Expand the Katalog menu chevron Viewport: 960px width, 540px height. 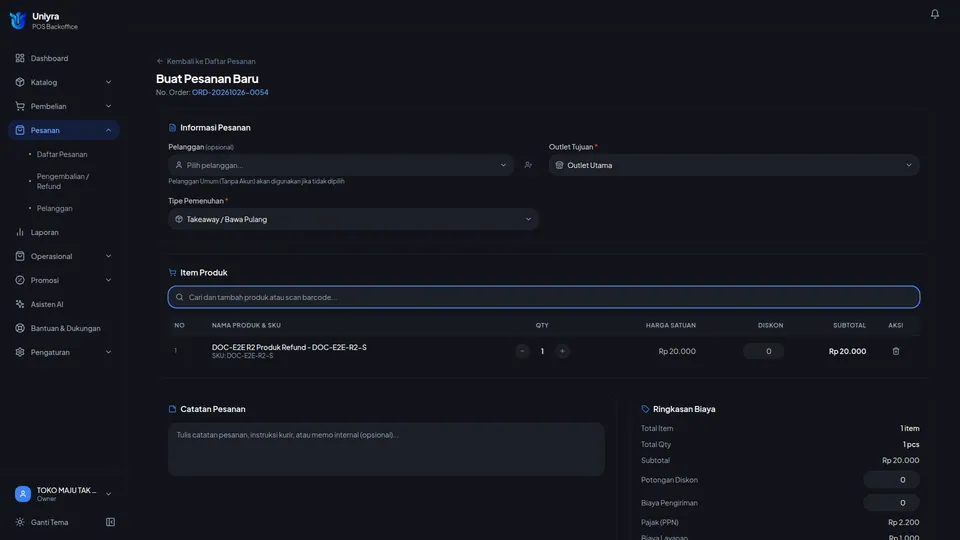click(x=108, y=82)
